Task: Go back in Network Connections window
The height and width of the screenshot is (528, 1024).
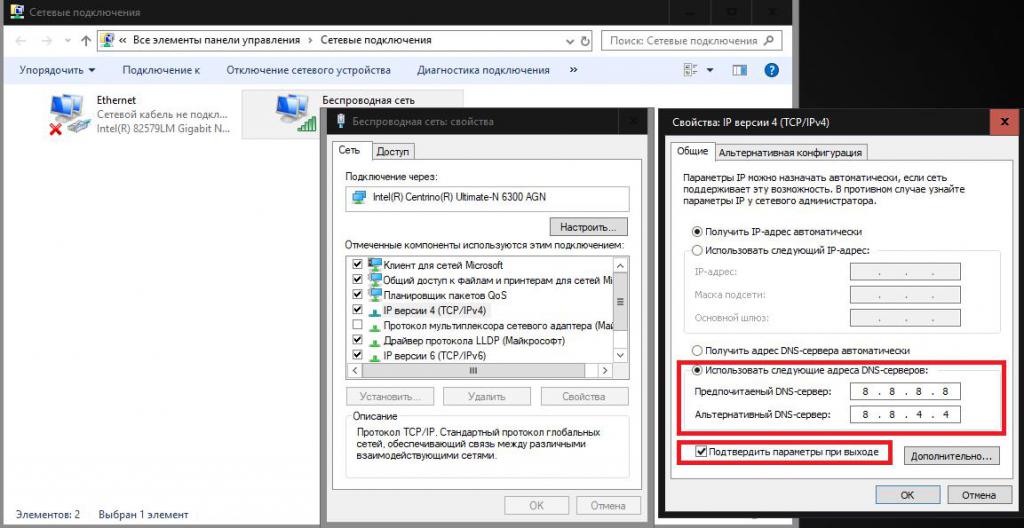Action: point(20,41)
